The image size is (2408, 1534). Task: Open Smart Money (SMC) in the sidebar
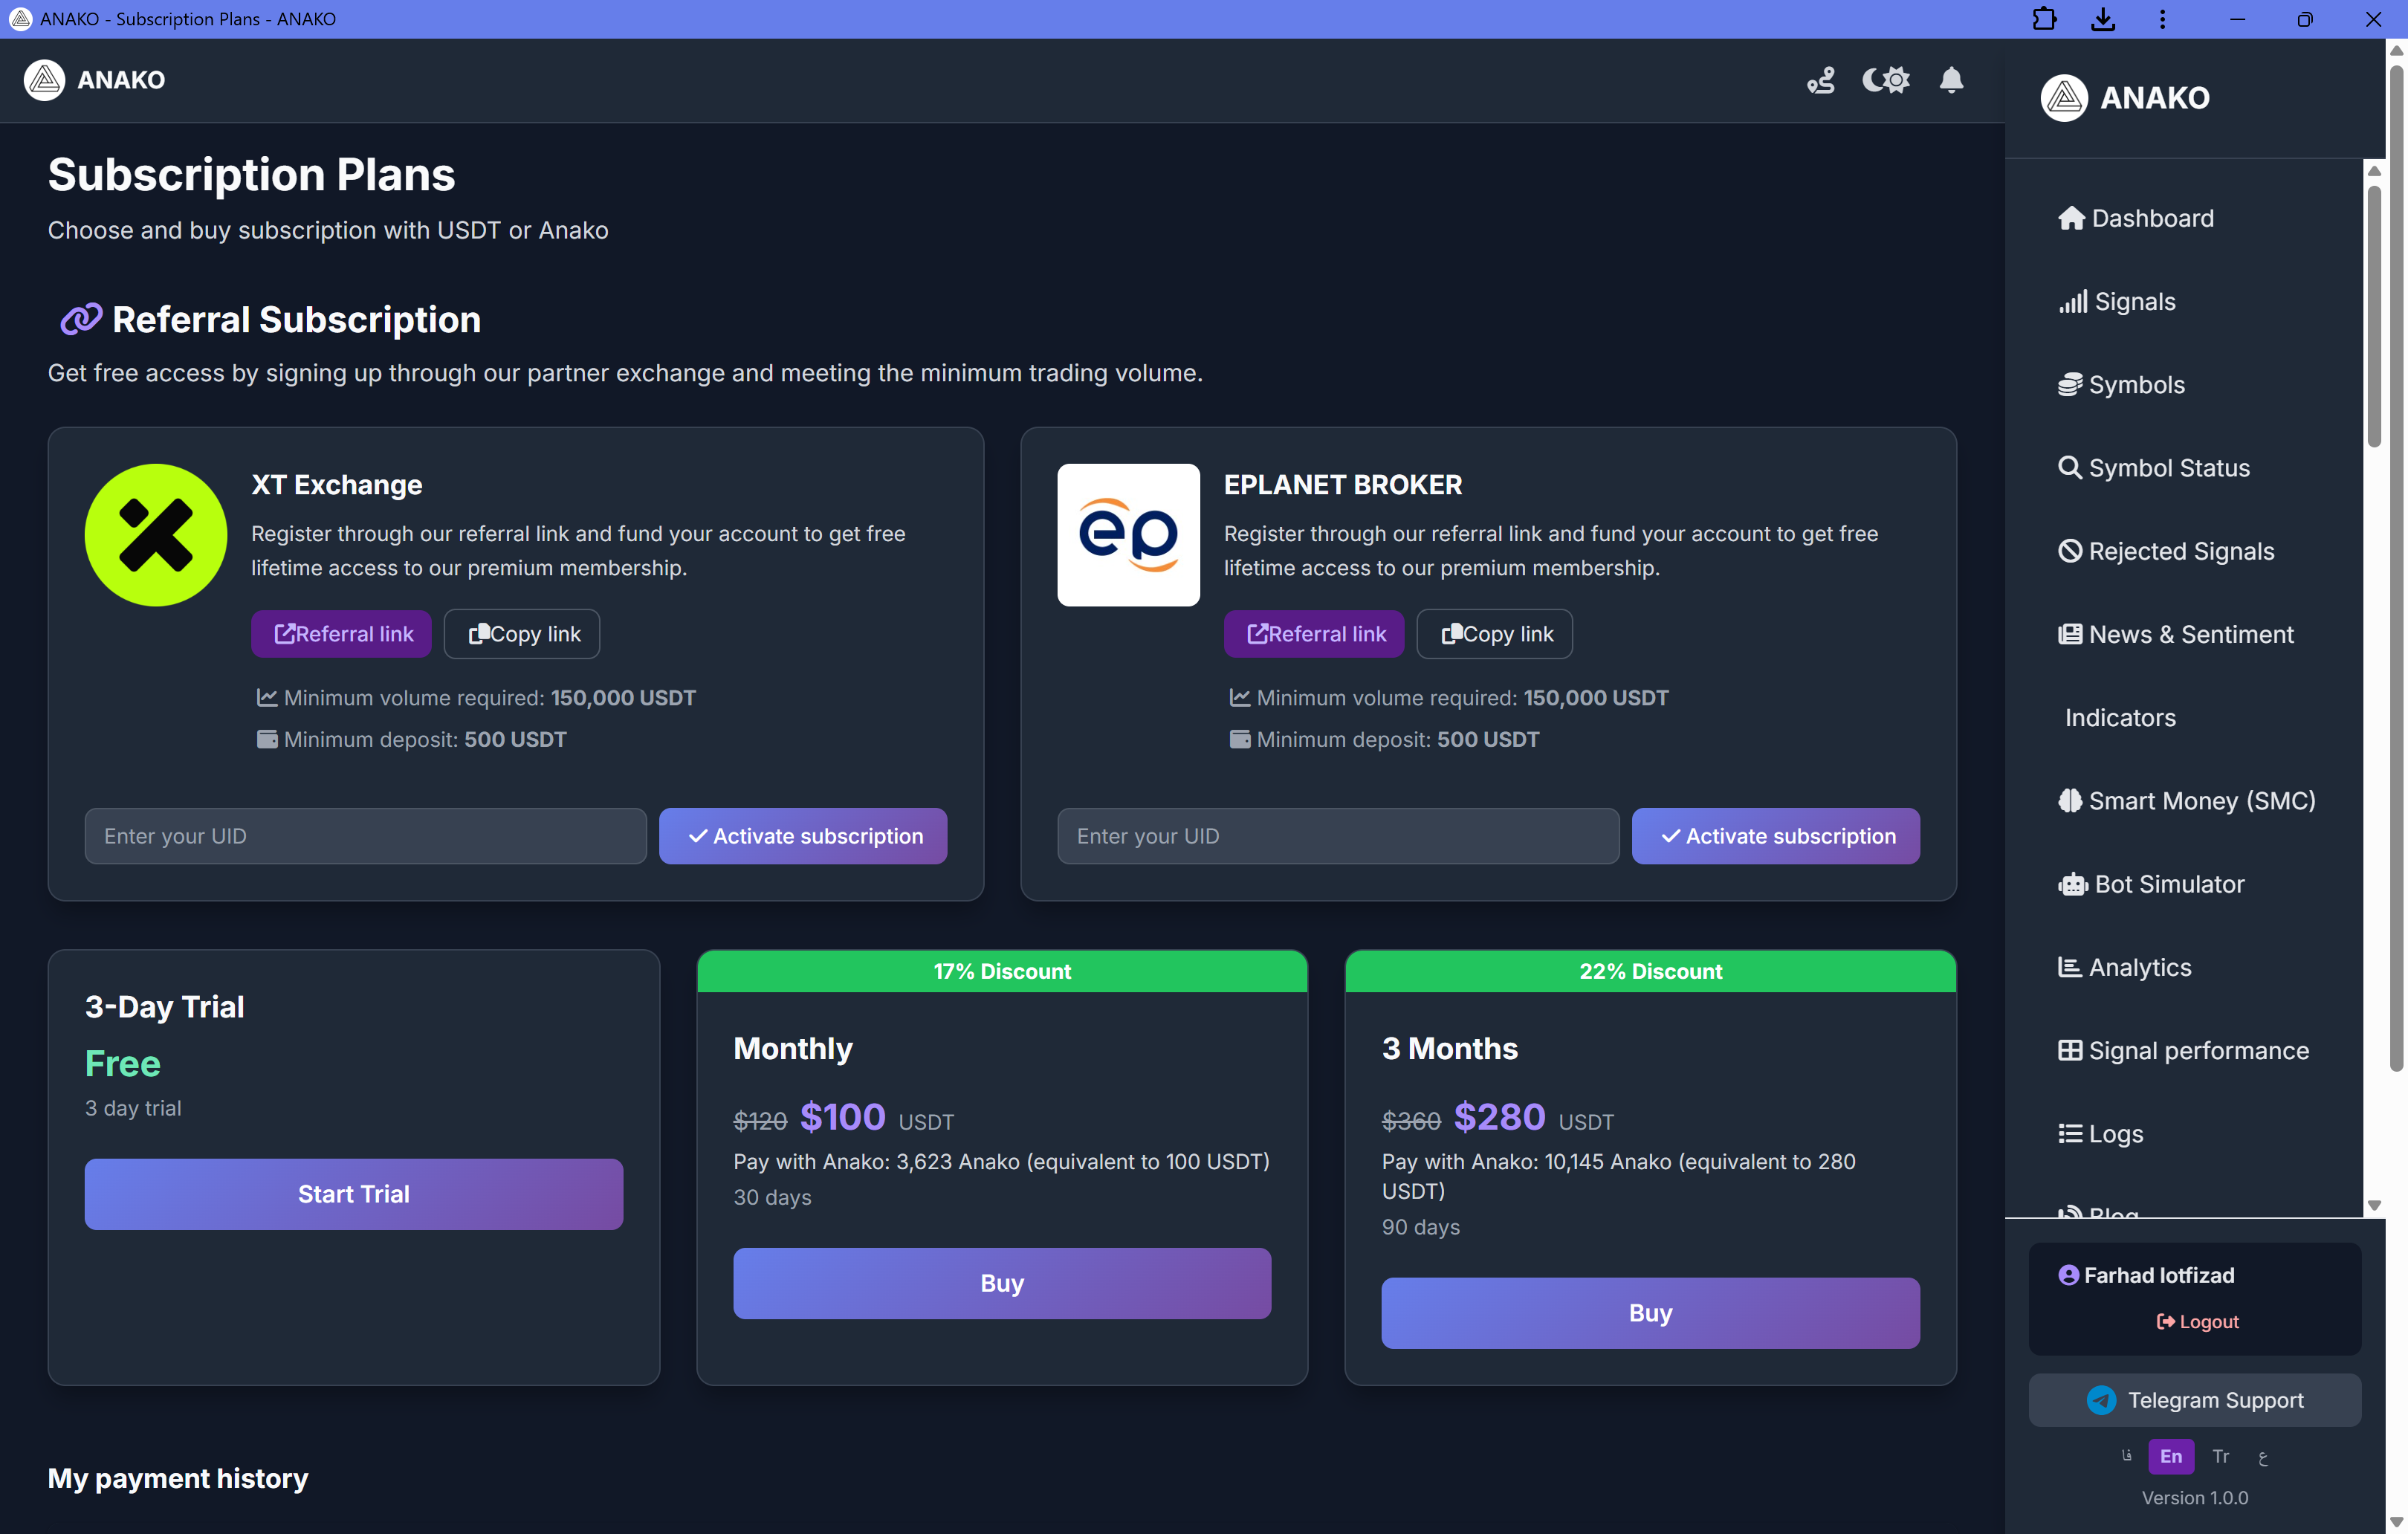2186,800
